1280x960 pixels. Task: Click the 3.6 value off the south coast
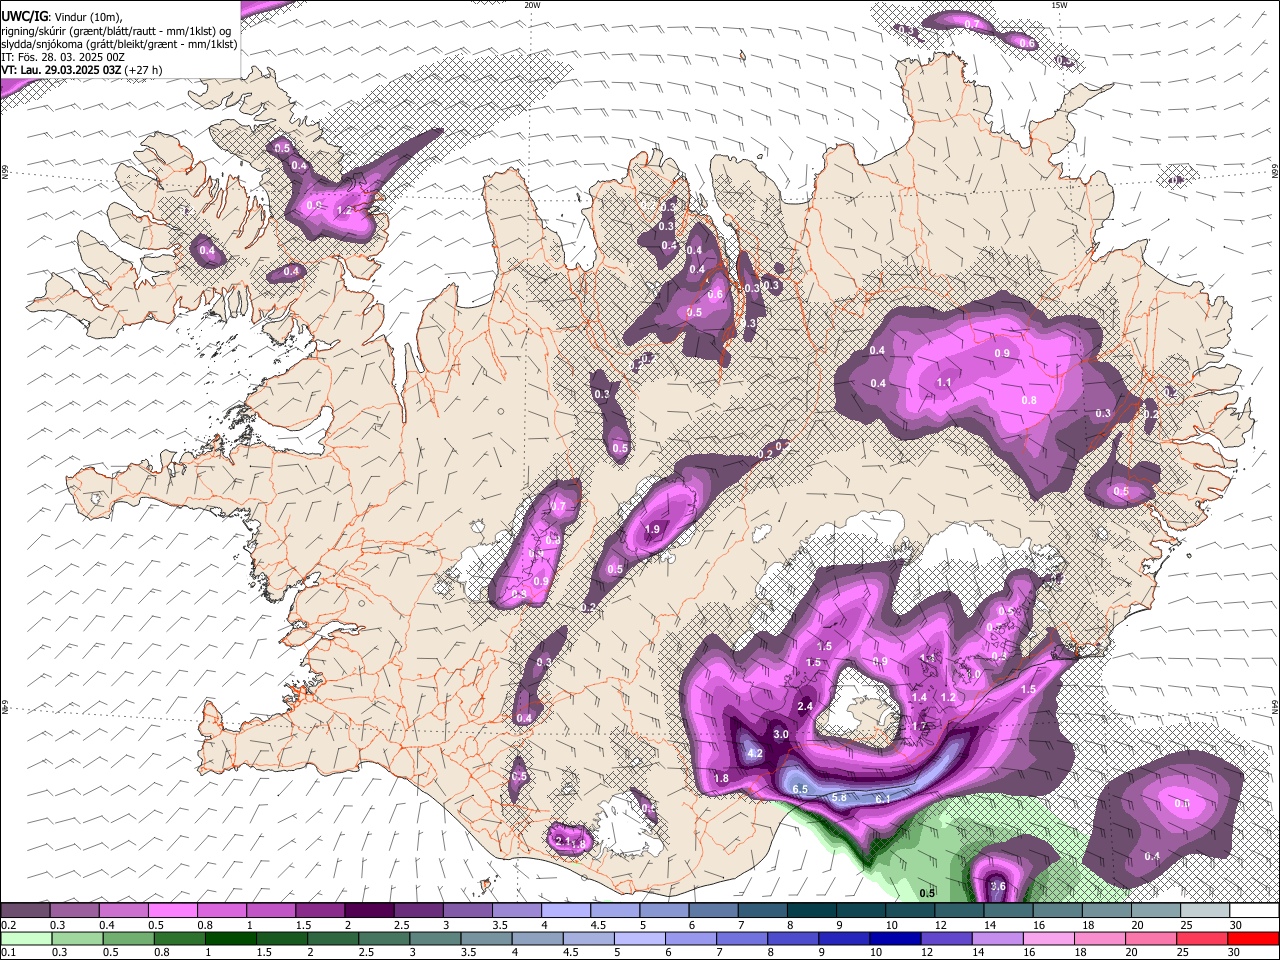coord(997,886)
